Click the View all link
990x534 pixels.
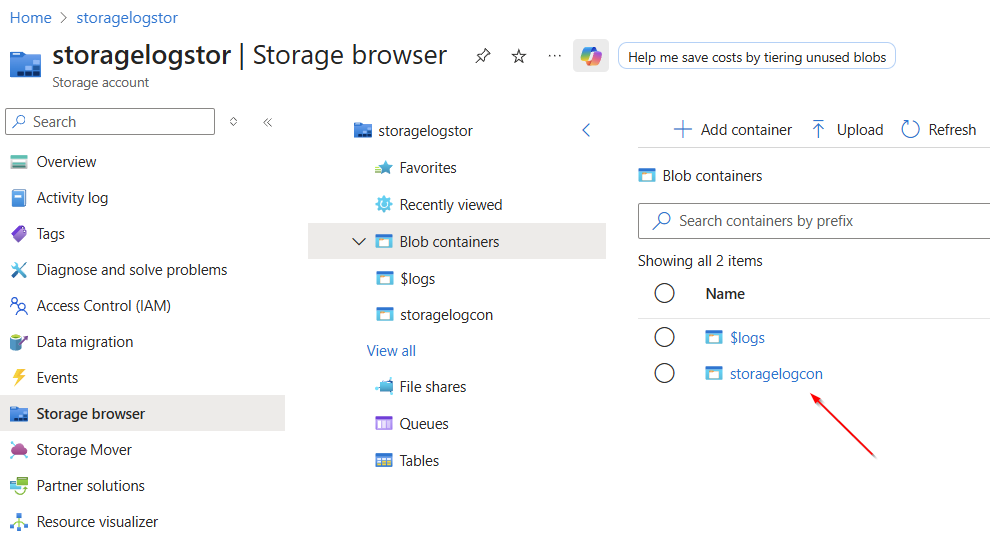click(391, 351)
